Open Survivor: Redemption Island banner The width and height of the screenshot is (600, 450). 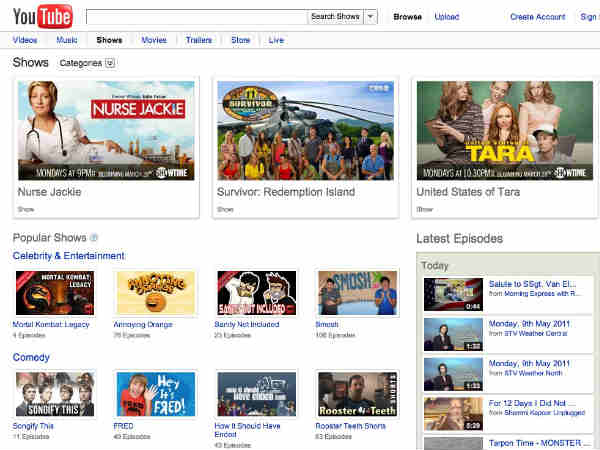tap(306, 130)
